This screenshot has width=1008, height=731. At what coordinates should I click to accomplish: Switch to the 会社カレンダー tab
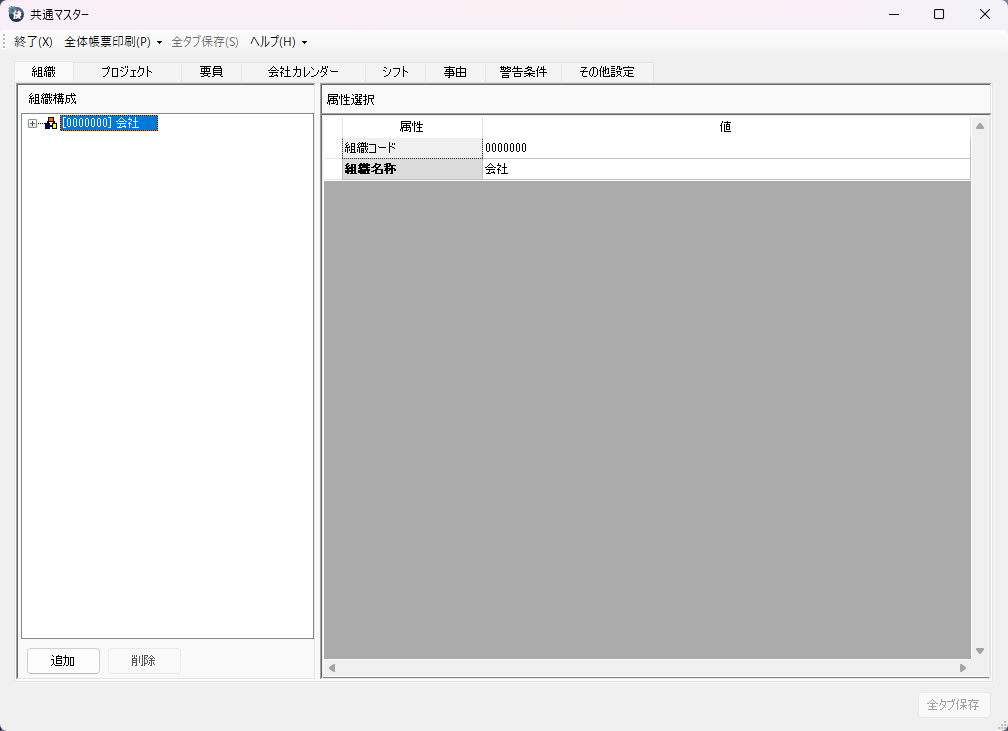pyautogui.click(x=303, y=72)
